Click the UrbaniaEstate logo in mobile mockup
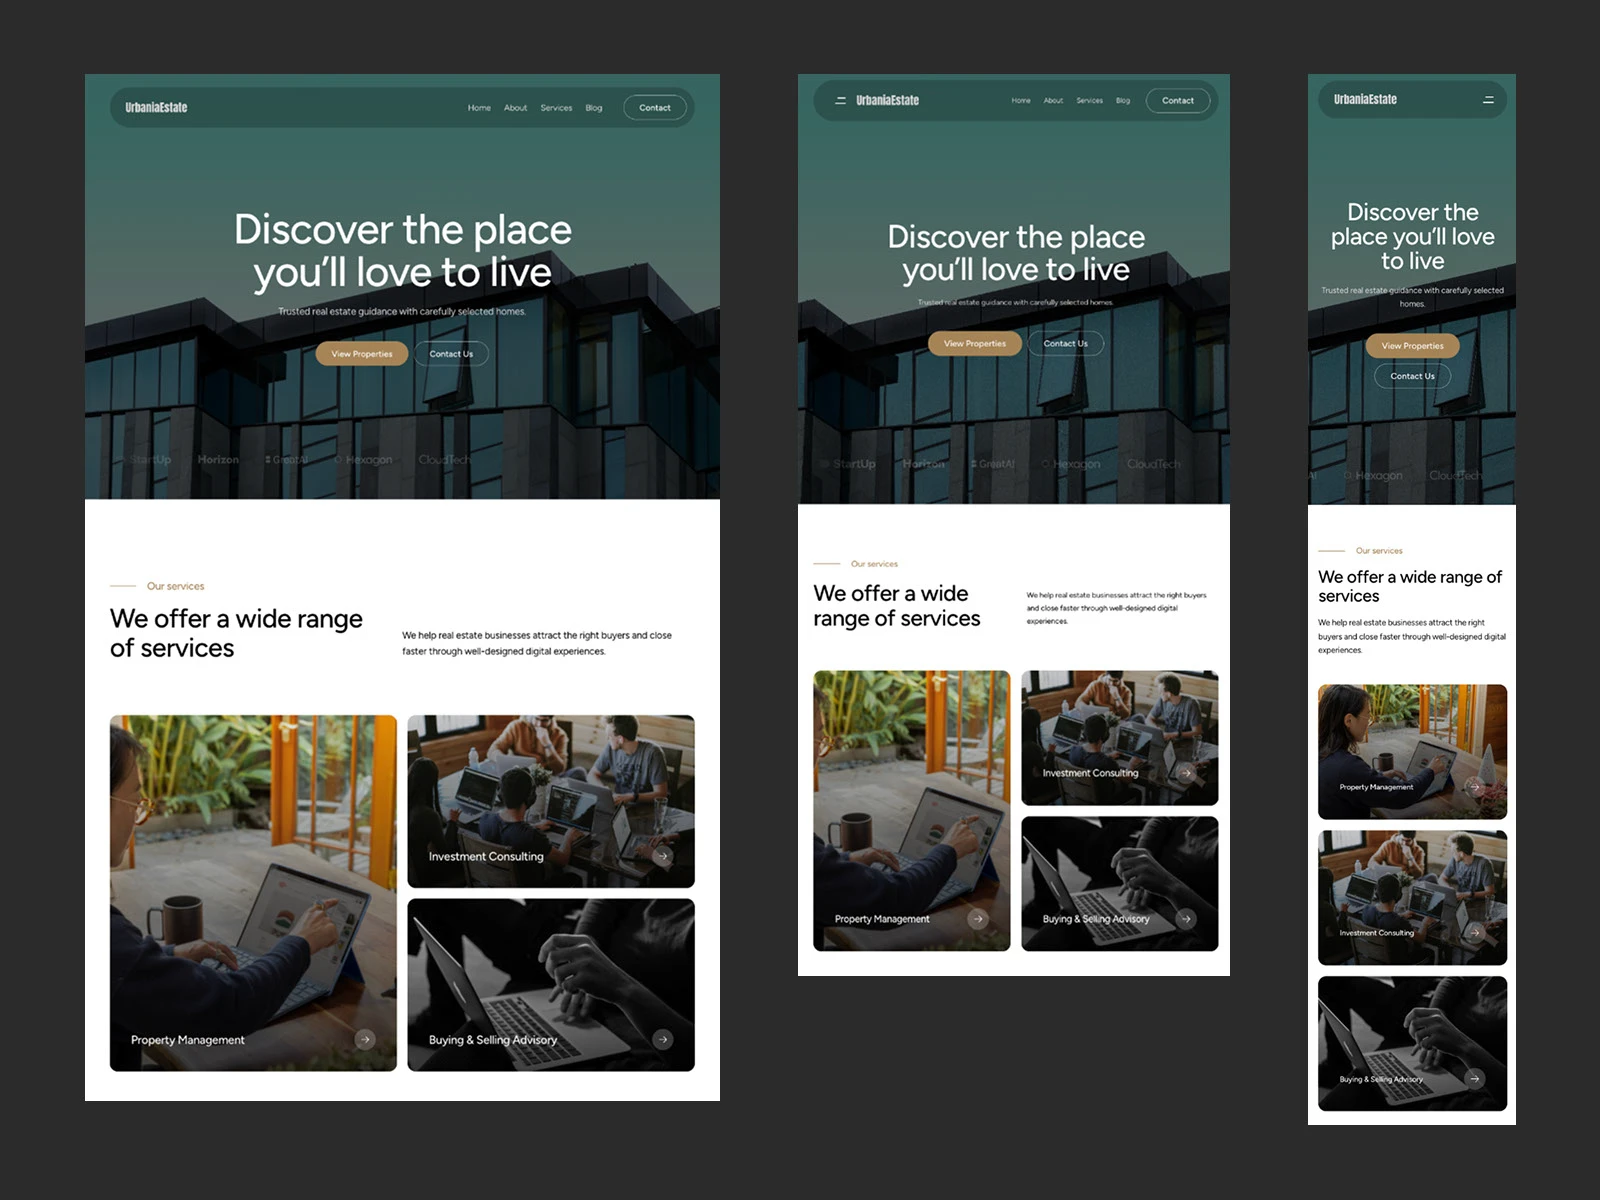 click(x=1365, y=100)
